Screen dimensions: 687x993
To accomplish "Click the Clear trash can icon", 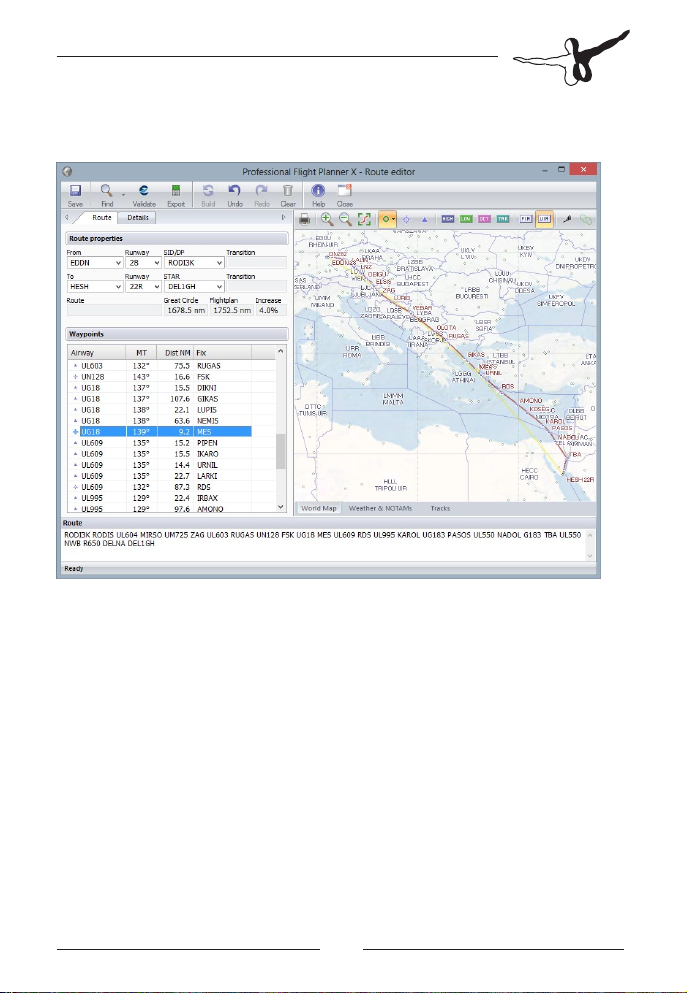I will [287, 191].
